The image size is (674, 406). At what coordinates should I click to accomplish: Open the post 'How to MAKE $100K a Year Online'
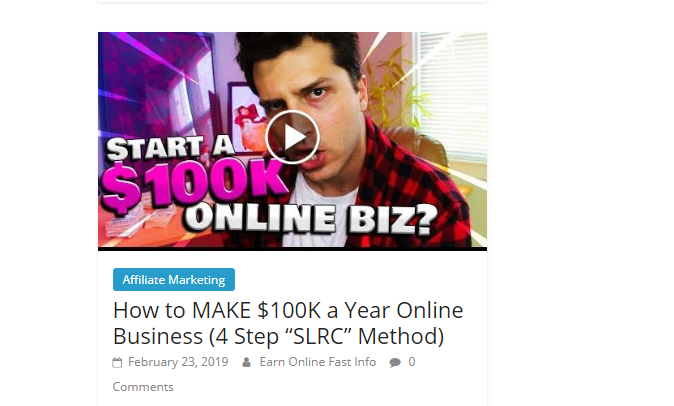(x=288, y=310)
